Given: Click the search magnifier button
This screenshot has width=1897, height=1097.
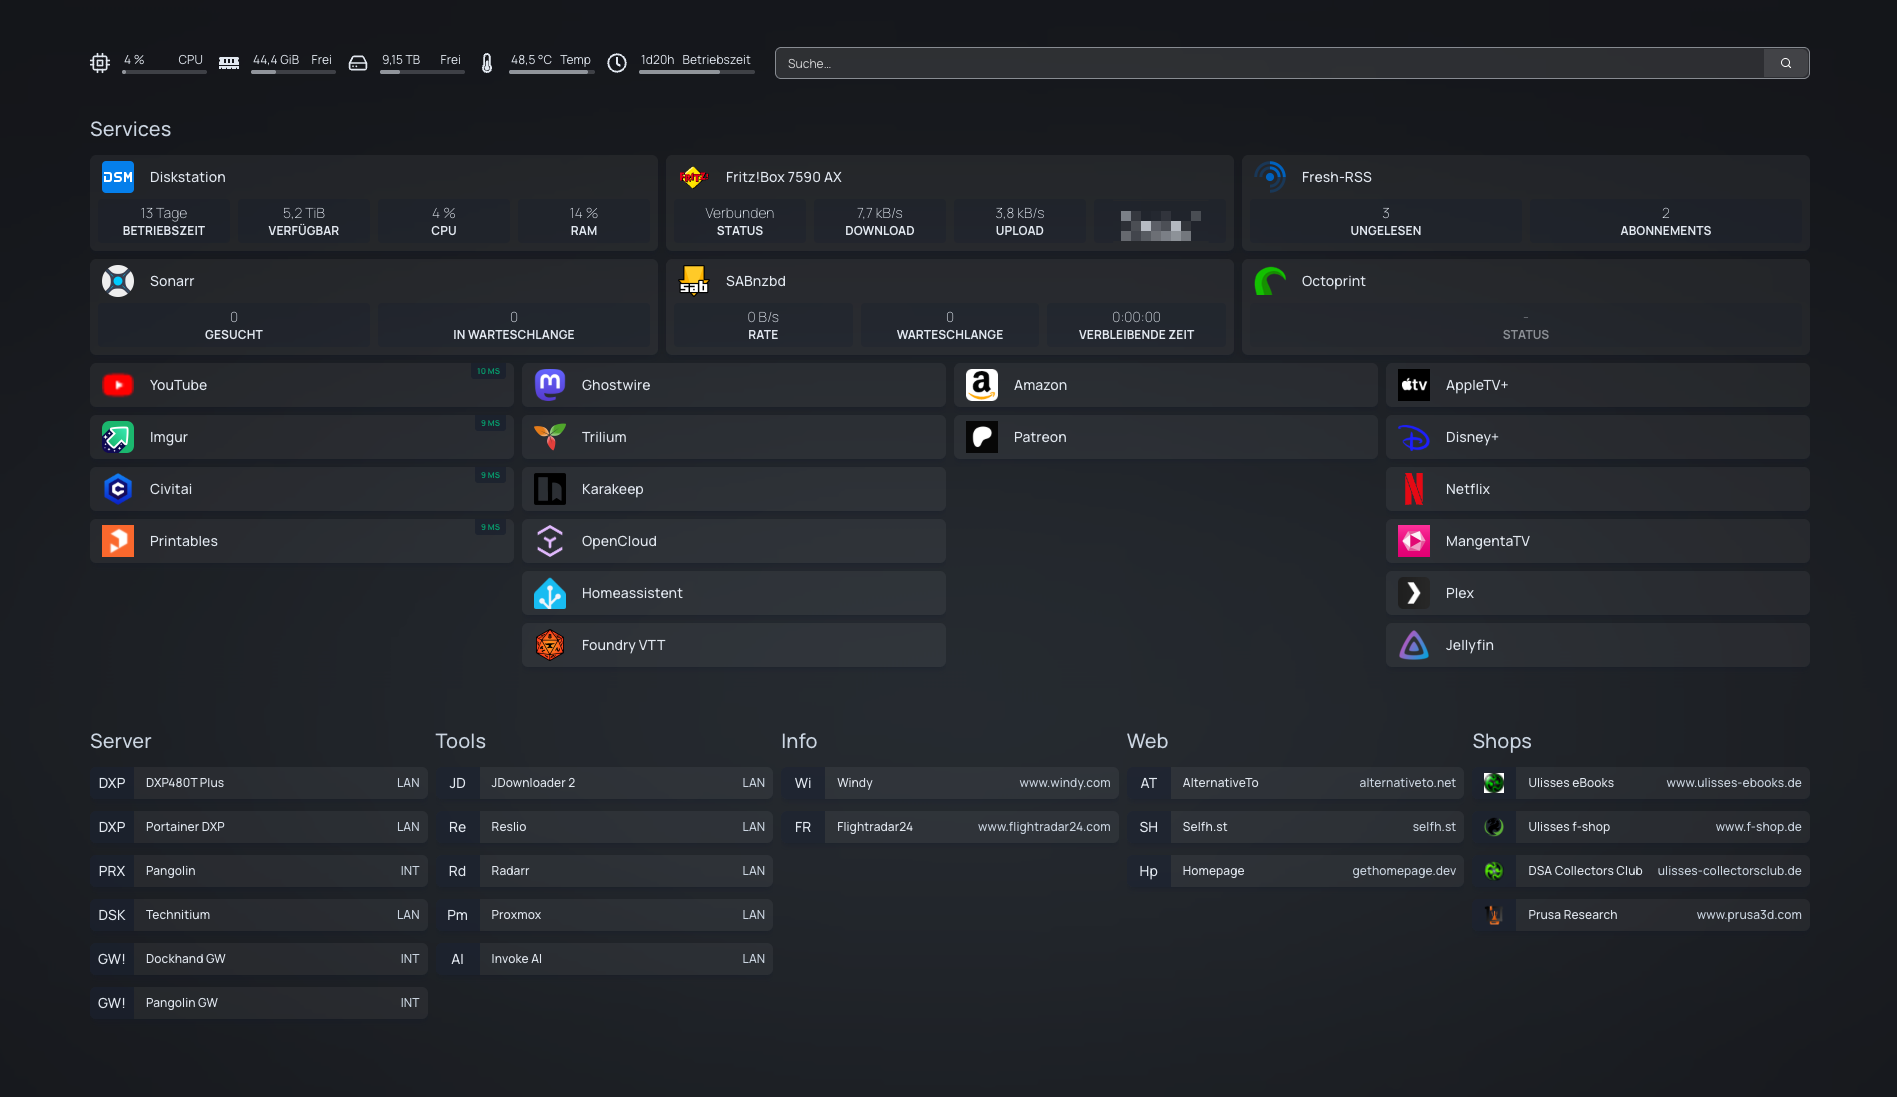Looking at the screenshot, I should point(1786,63).
